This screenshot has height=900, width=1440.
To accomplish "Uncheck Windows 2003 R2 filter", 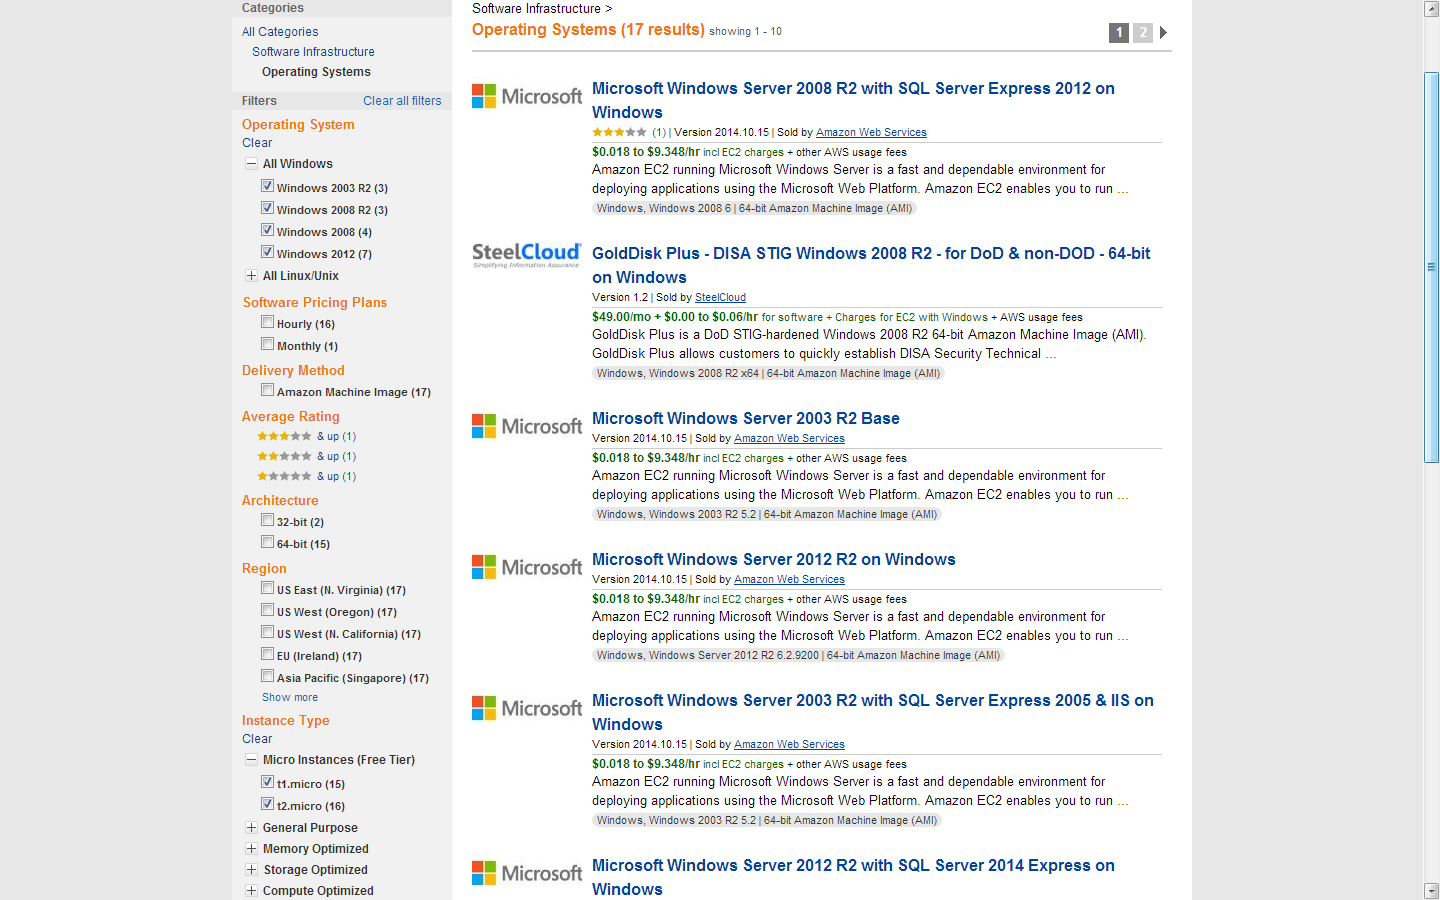I will [x=267, y=186].
